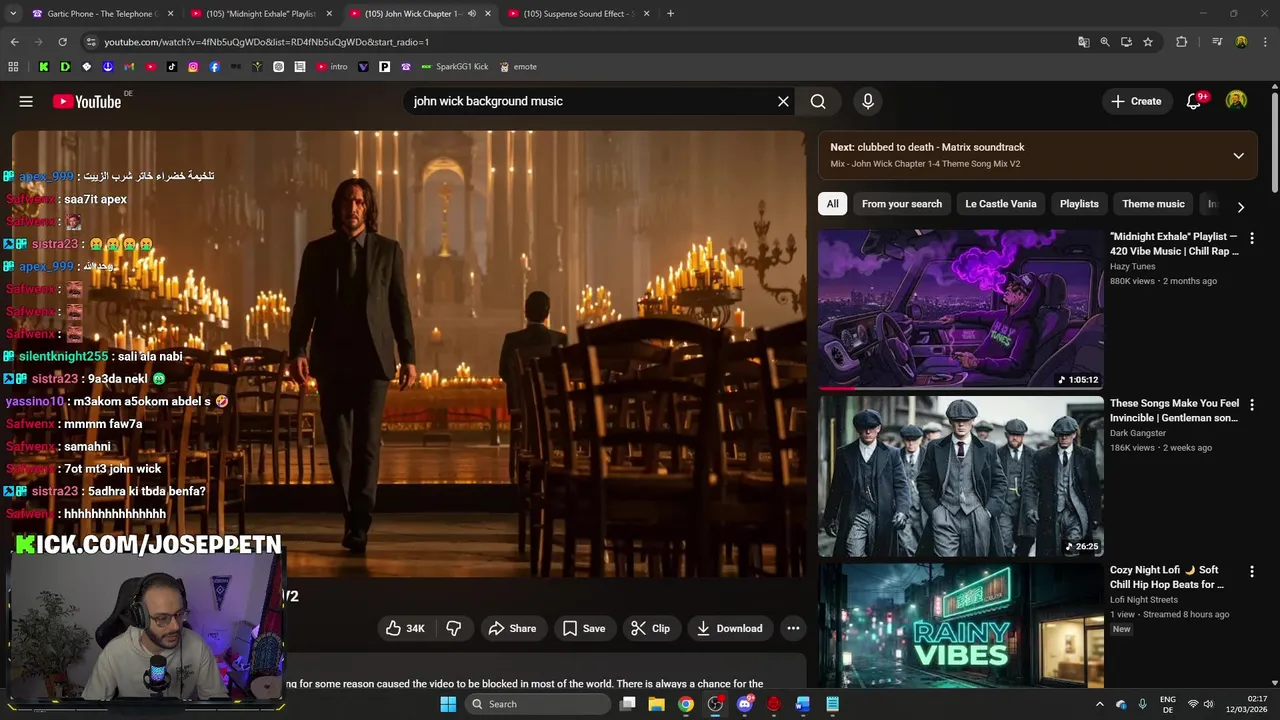Open the browser extensions puzzle icon
This screenshot has width=1280, height=720.
click(1182, 42)
